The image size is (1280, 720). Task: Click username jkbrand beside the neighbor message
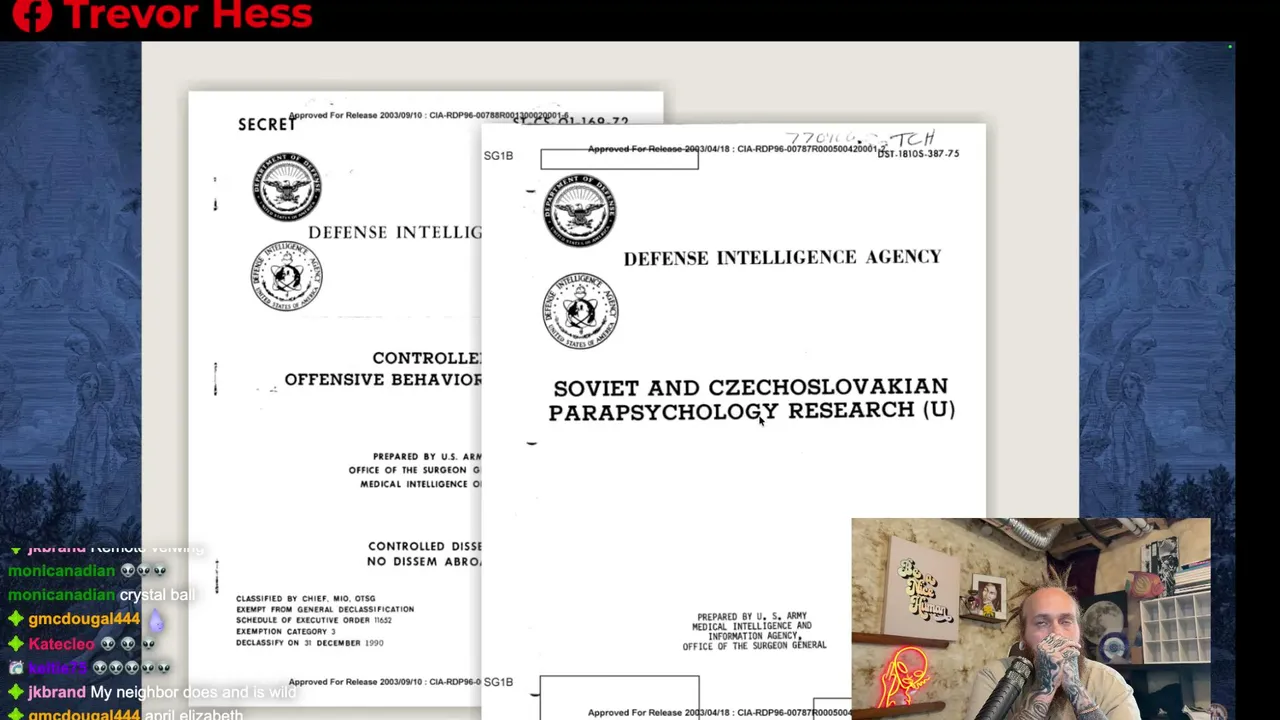click(x=57, y=692)
